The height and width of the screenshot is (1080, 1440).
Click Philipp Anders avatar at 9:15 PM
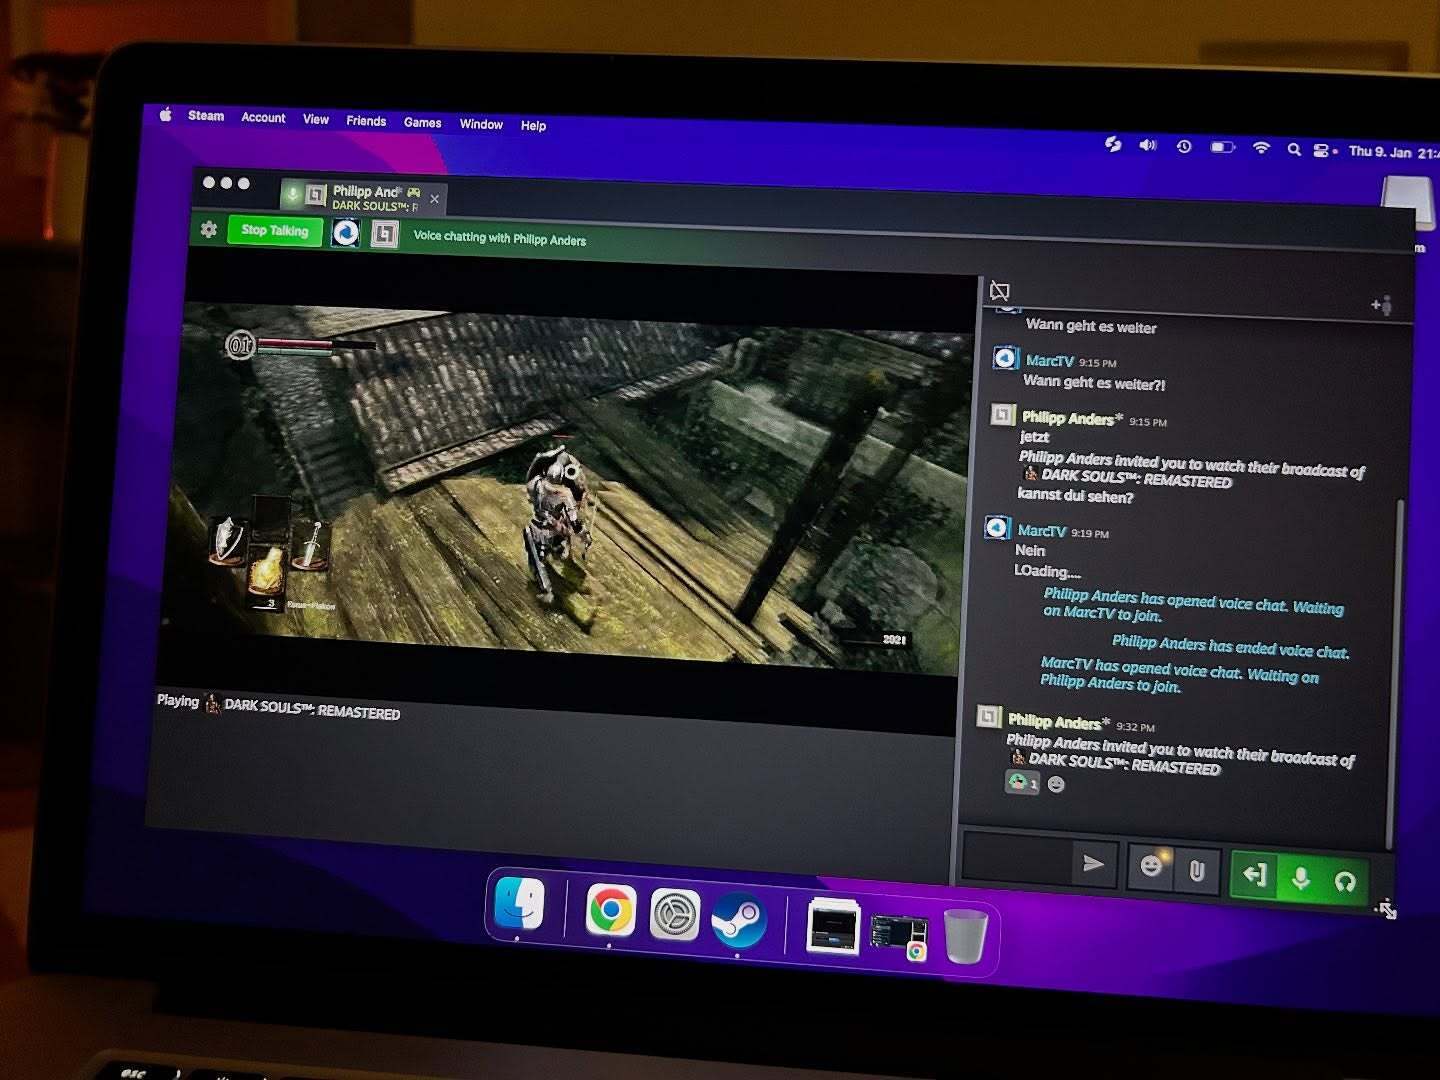(1002, 414)
